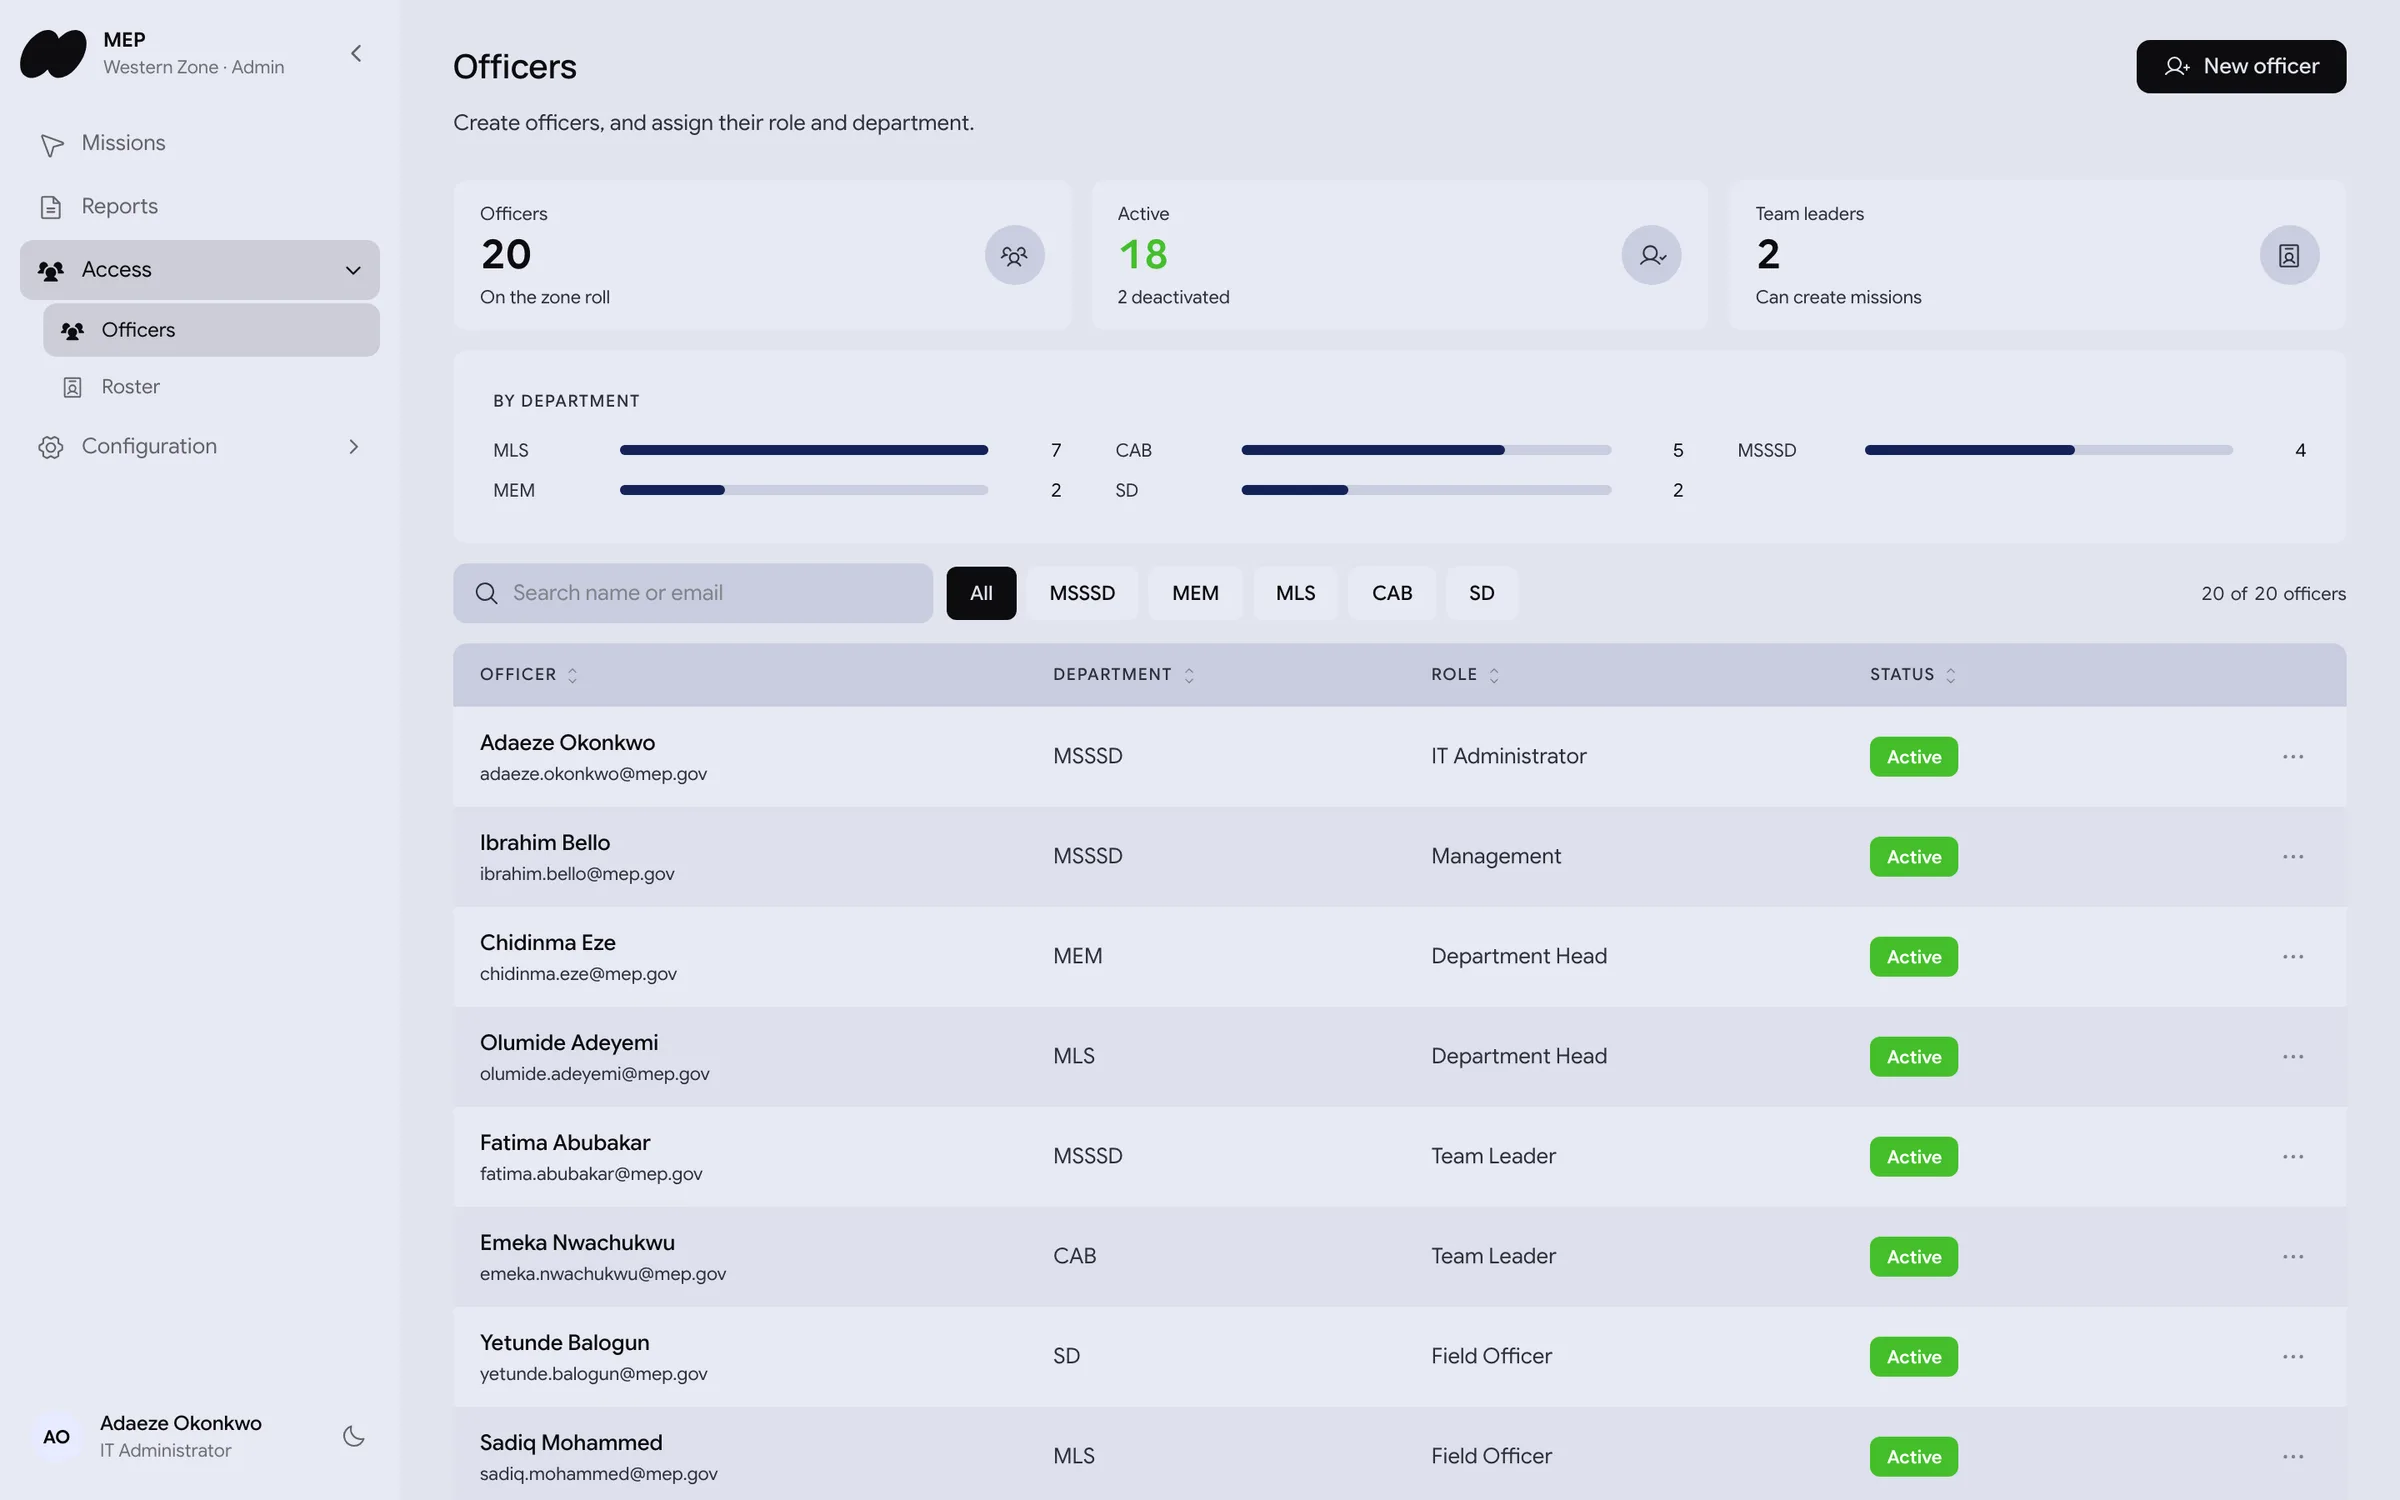Filter officers by SD
Viewport: 2400px width, 1500px height.
pos(1481,593)
